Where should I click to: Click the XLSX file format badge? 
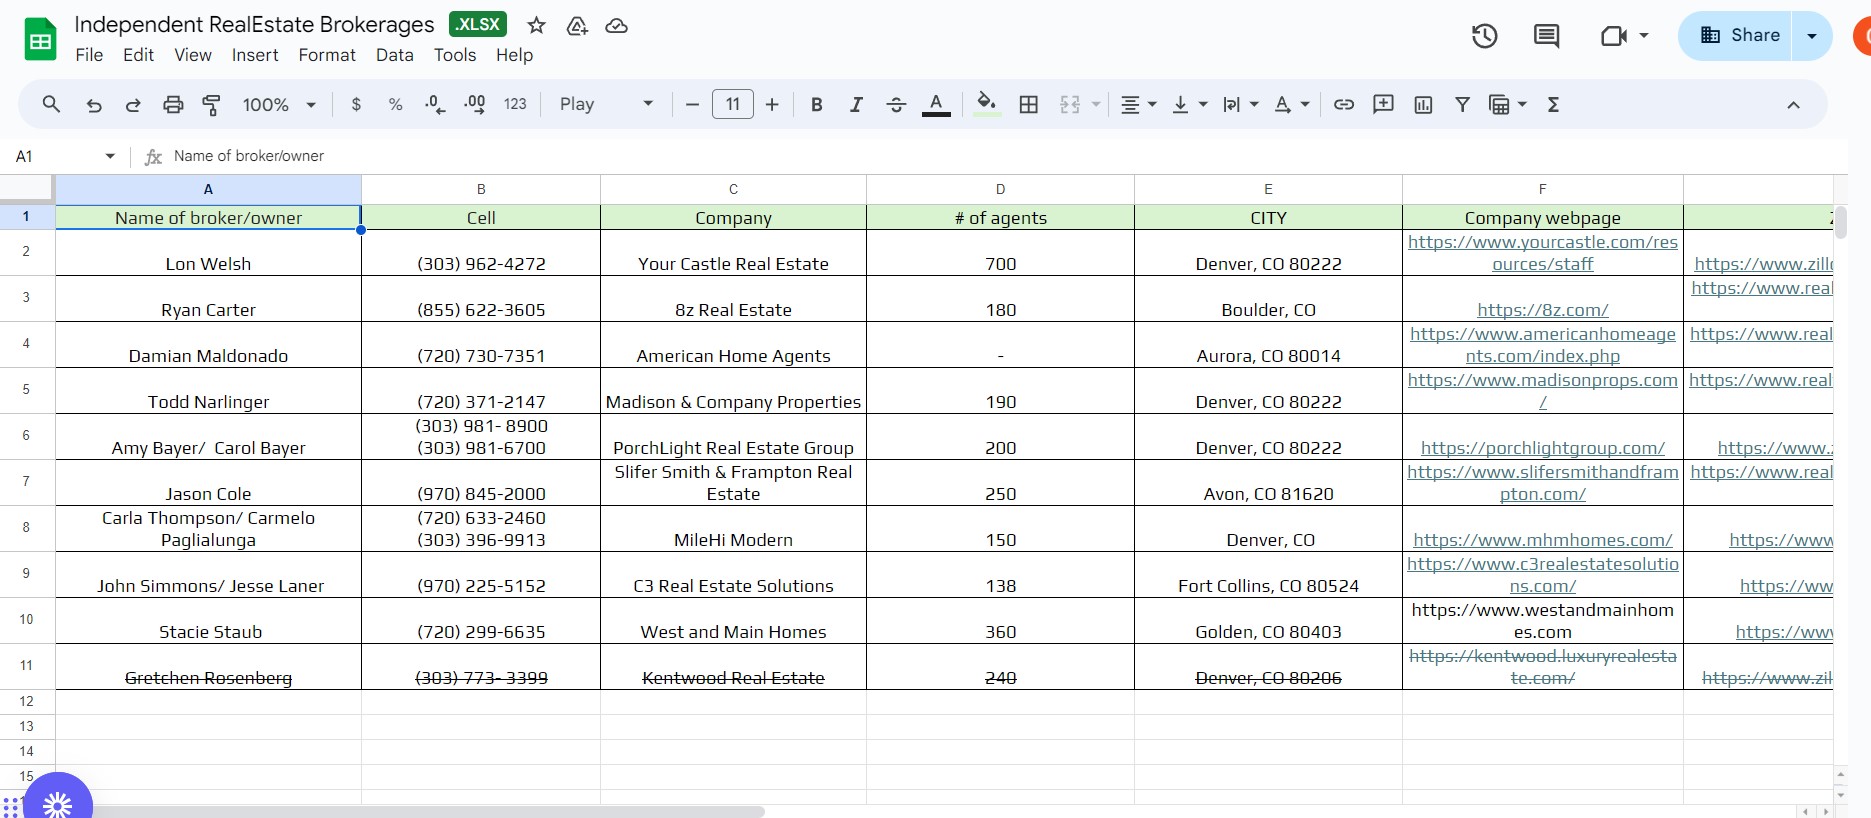[x=478, y=25]
